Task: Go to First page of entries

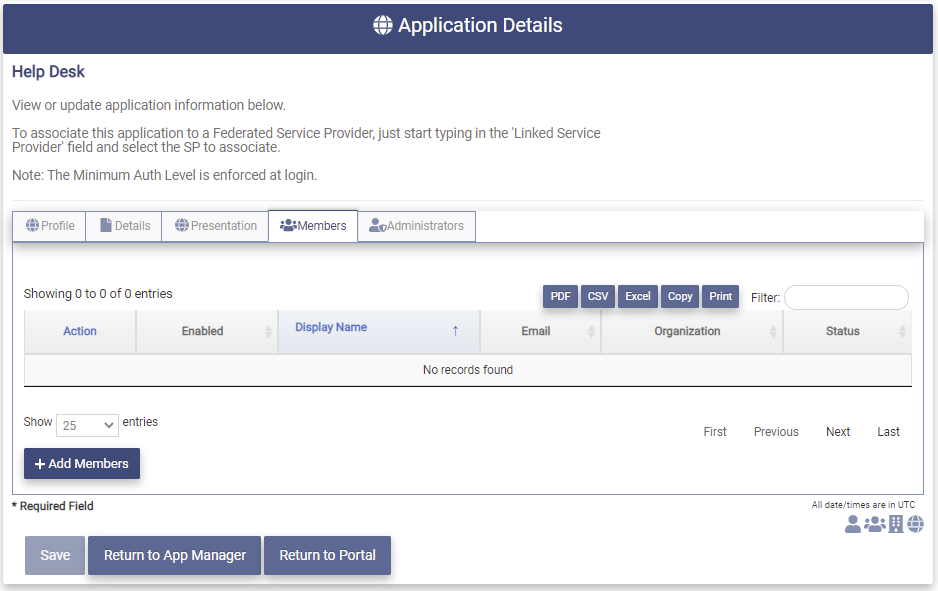Action: [x=715, y=432]
